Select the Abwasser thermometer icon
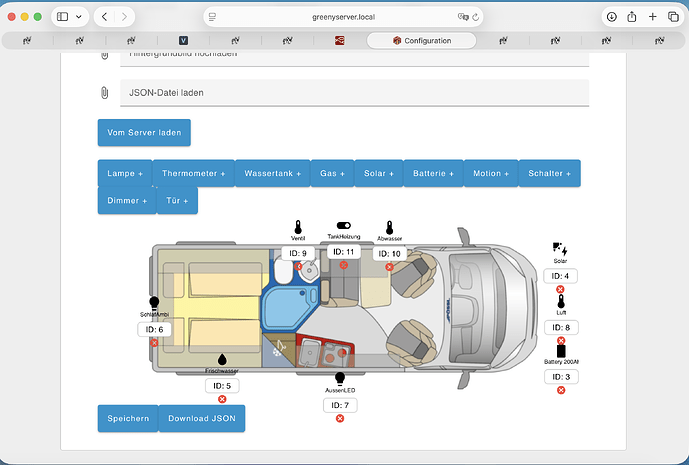Screen dimensions: 689x465 click(x=389, y=227)
